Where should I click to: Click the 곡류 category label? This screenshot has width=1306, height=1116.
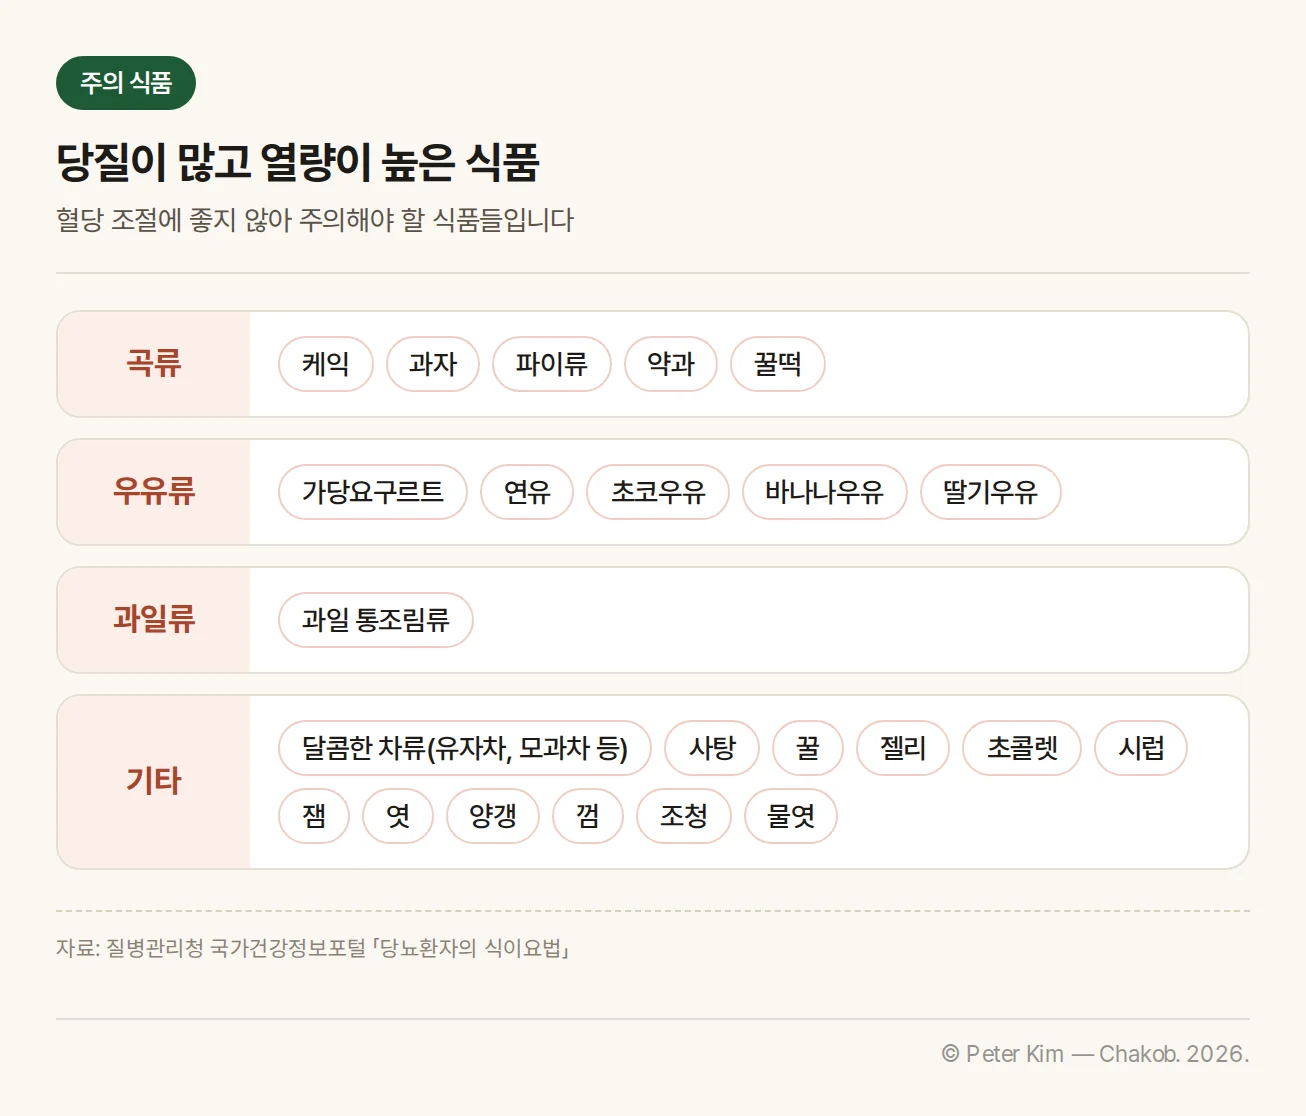click(153, 363)
